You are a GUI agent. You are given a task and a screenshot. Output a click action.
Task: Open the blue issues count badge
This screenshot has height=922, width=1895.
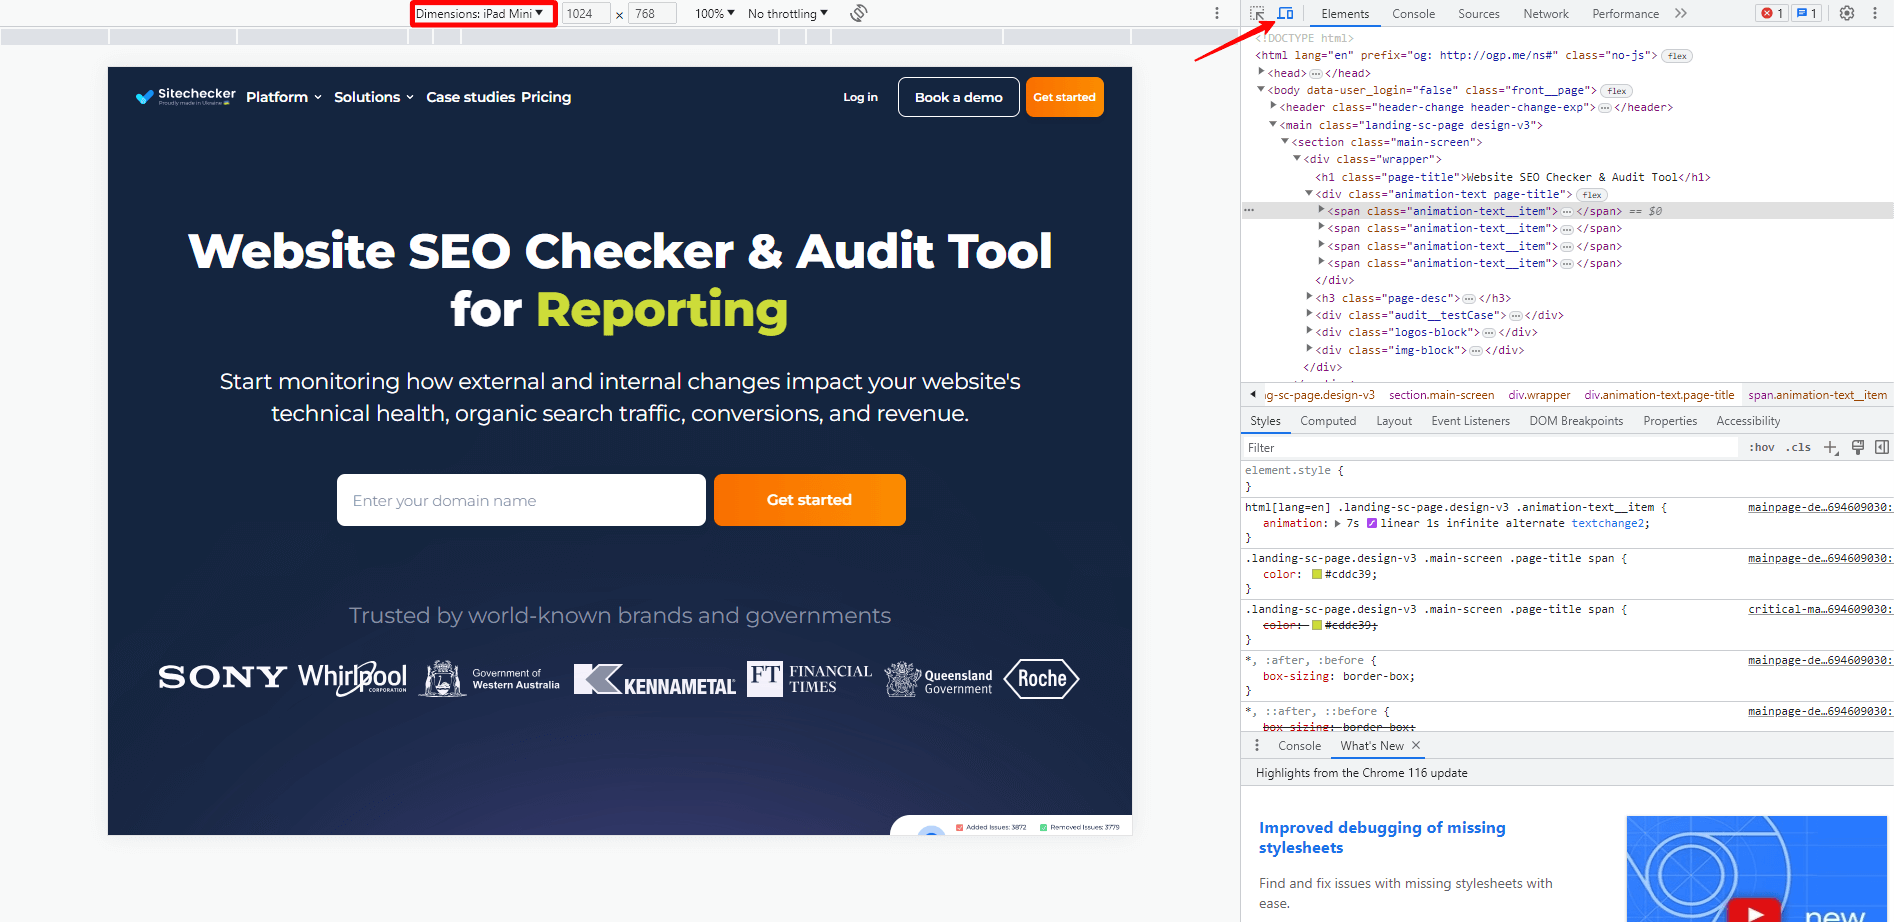click(1806, 13)
